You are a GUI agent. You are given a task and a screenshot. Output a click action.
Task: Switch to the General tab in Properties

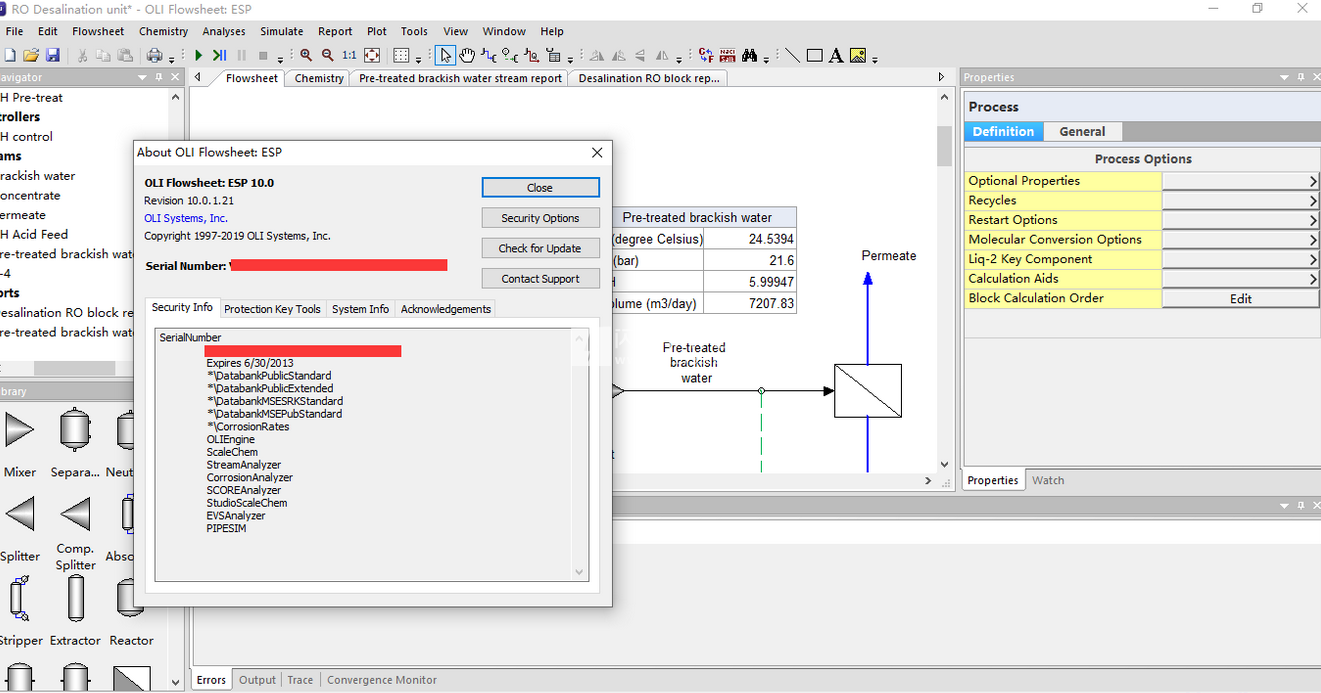(1083, 132)
